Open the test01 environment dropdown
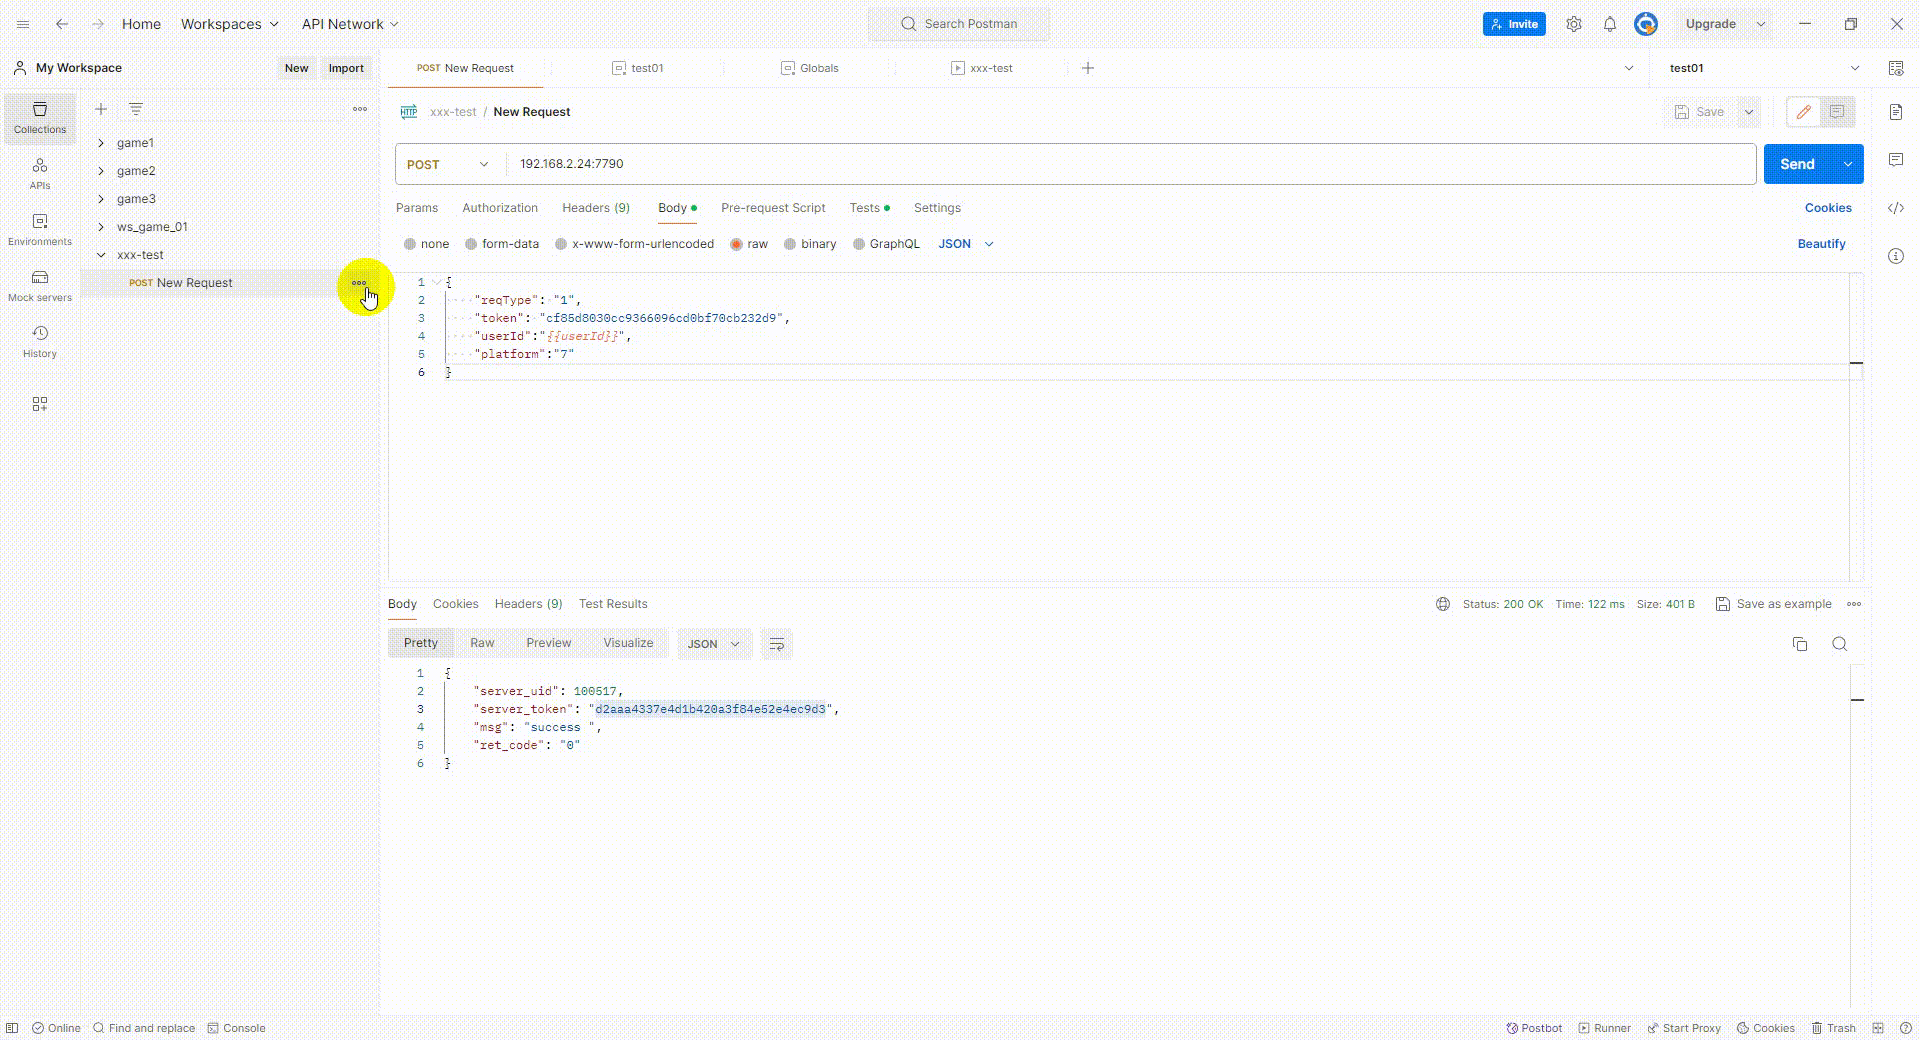This screenshot has height=1040, width=1920. click(1764, 68)
